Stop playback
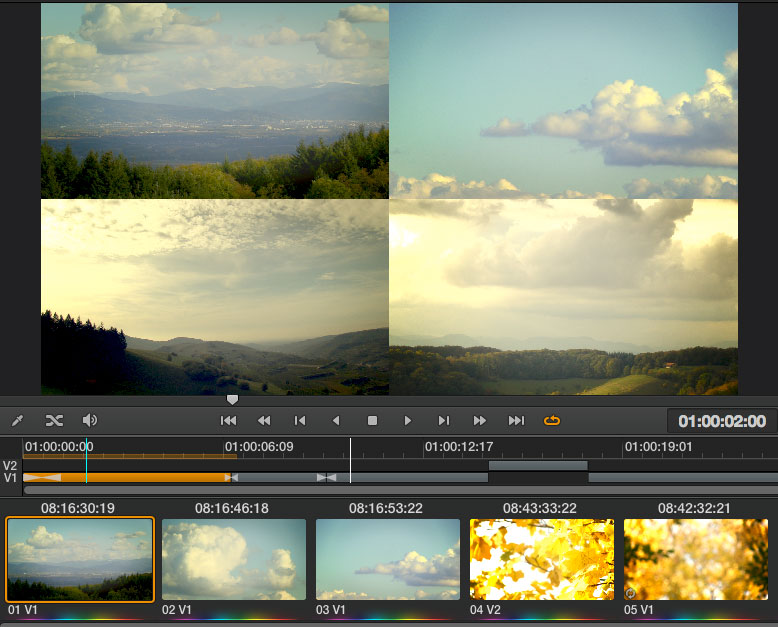This screenshot has height=627, width=778. (x=372, y=421)
